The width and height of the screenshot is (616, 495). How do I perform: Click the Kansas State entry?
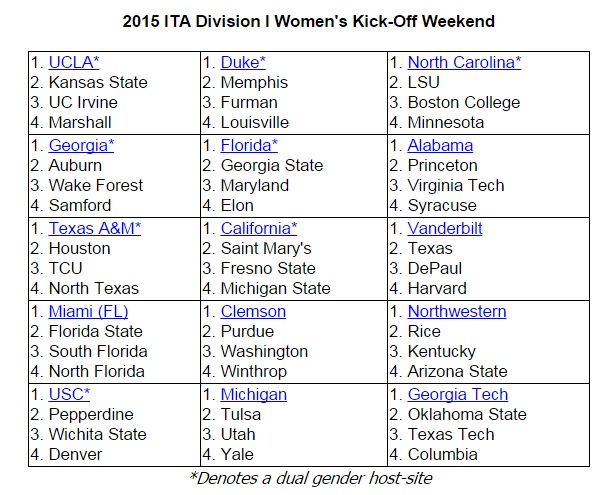(x=97, y=83)
